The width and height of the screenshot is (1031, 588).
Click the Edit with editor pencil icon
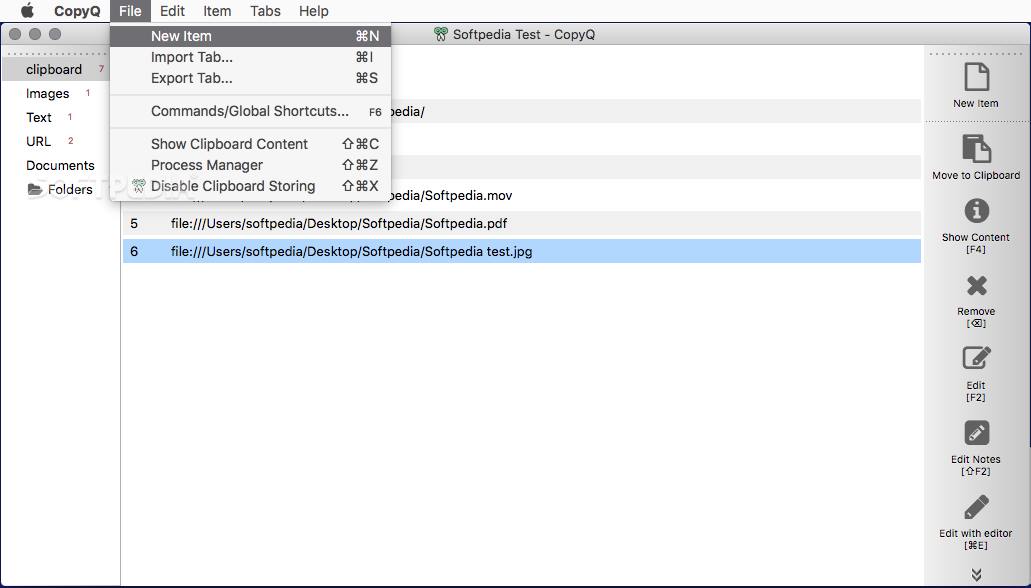click(976, 507)
